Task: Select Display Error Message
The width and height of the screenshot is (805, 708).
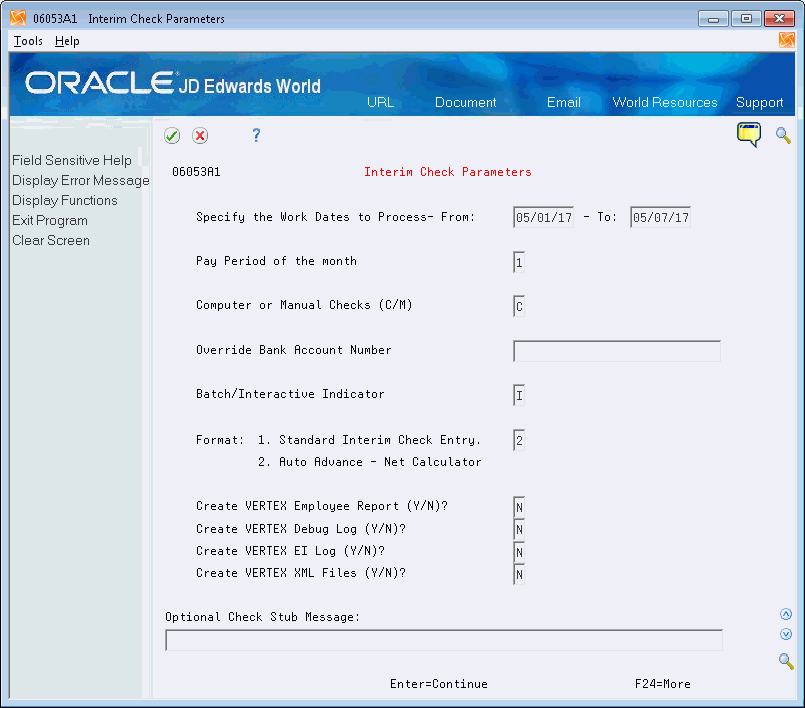Action: [x=81, y=180]
